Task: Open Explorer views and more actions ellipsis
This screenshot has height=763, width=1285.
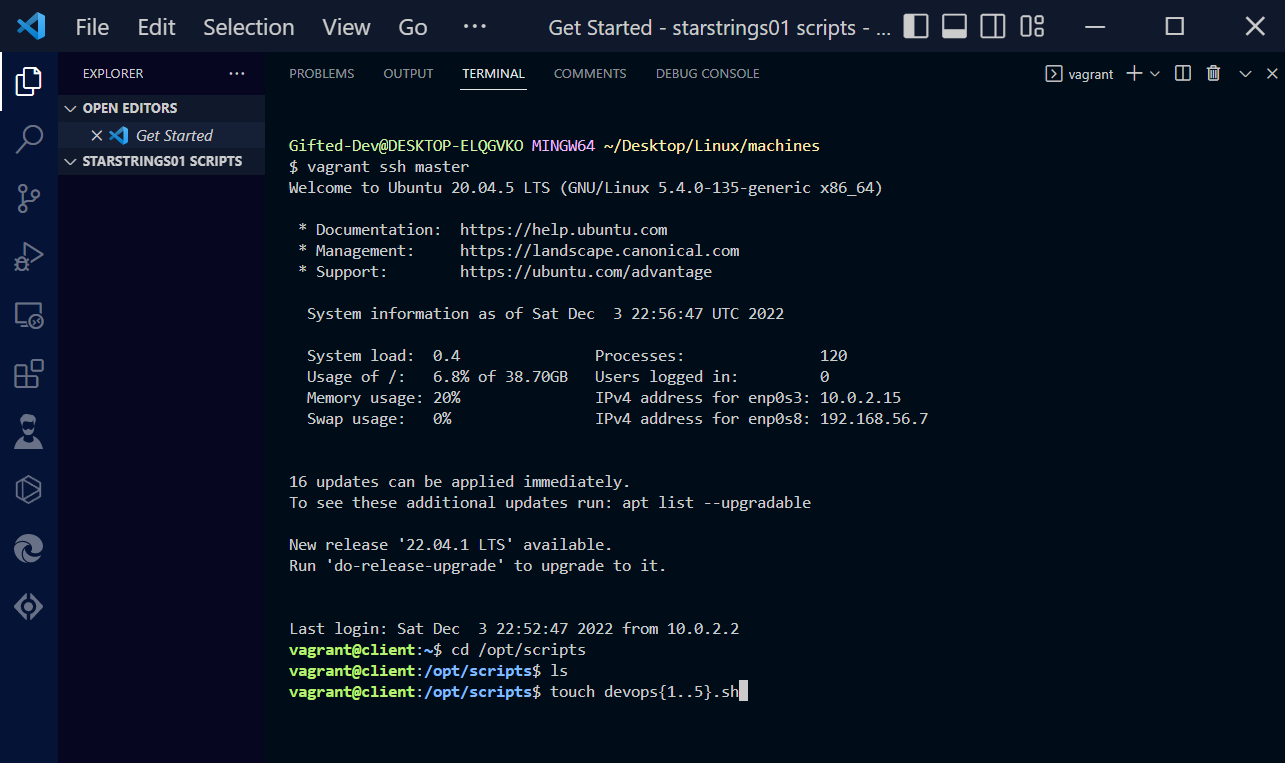Action: 236,73
